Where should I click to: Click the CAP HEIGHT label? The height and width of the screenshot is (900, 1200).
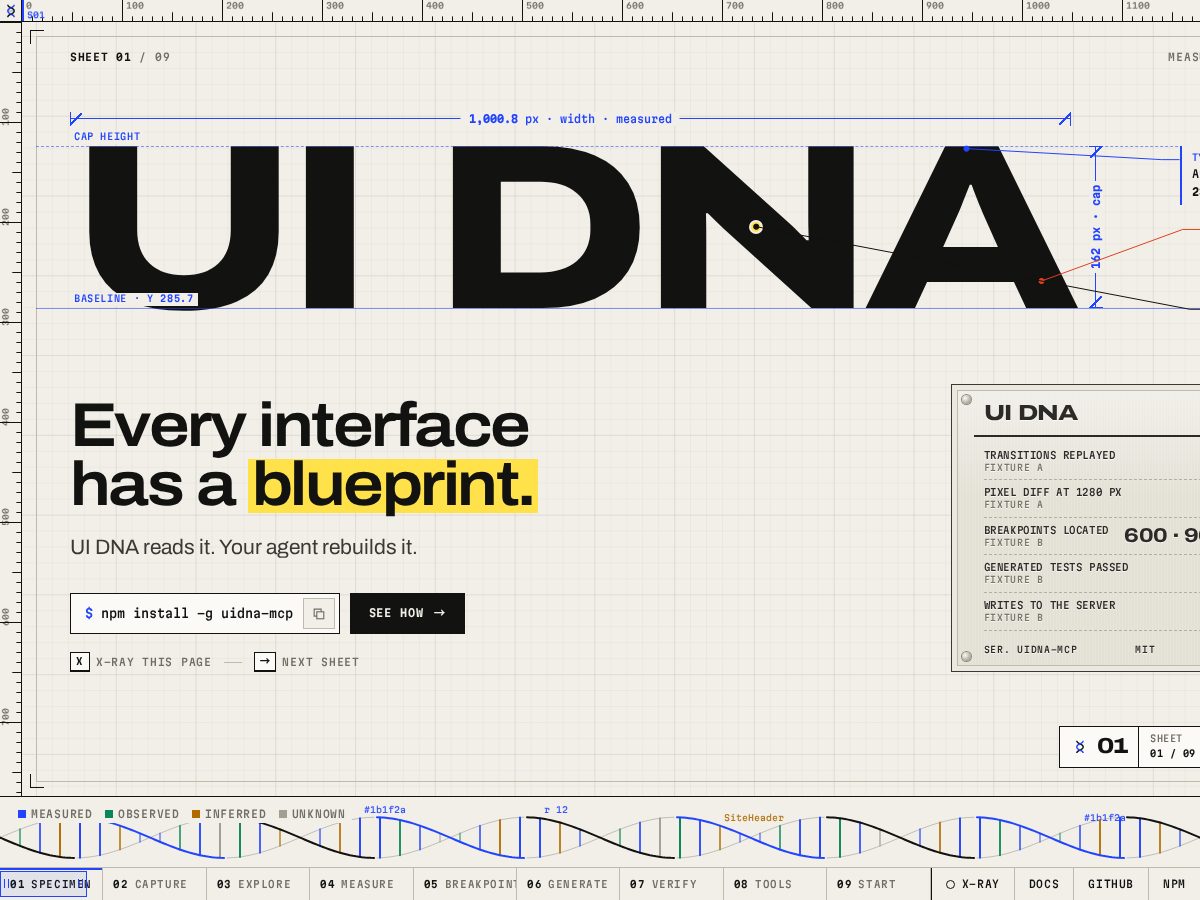(x=107, y=137)
